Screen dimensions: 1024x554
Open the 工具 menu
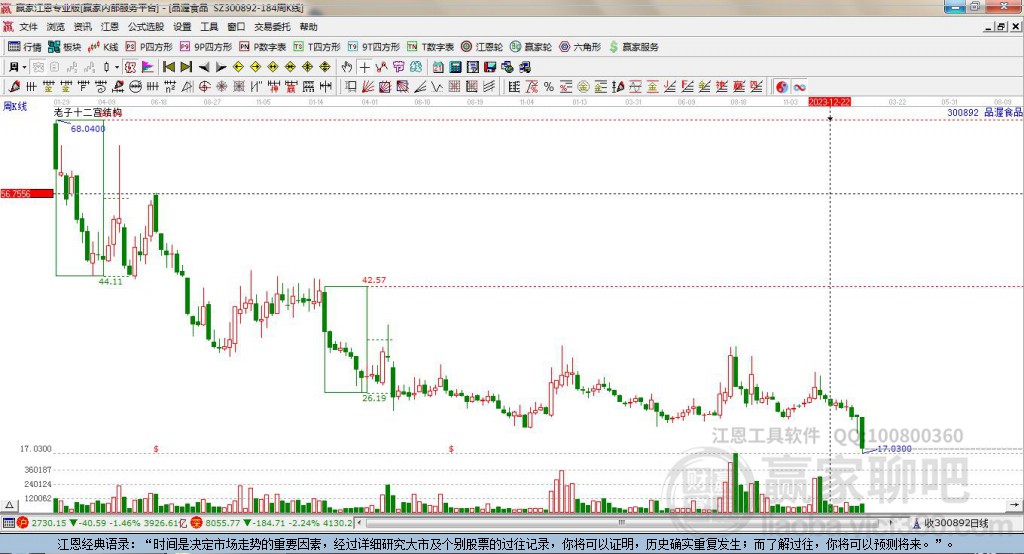click(x=209, y=27)
